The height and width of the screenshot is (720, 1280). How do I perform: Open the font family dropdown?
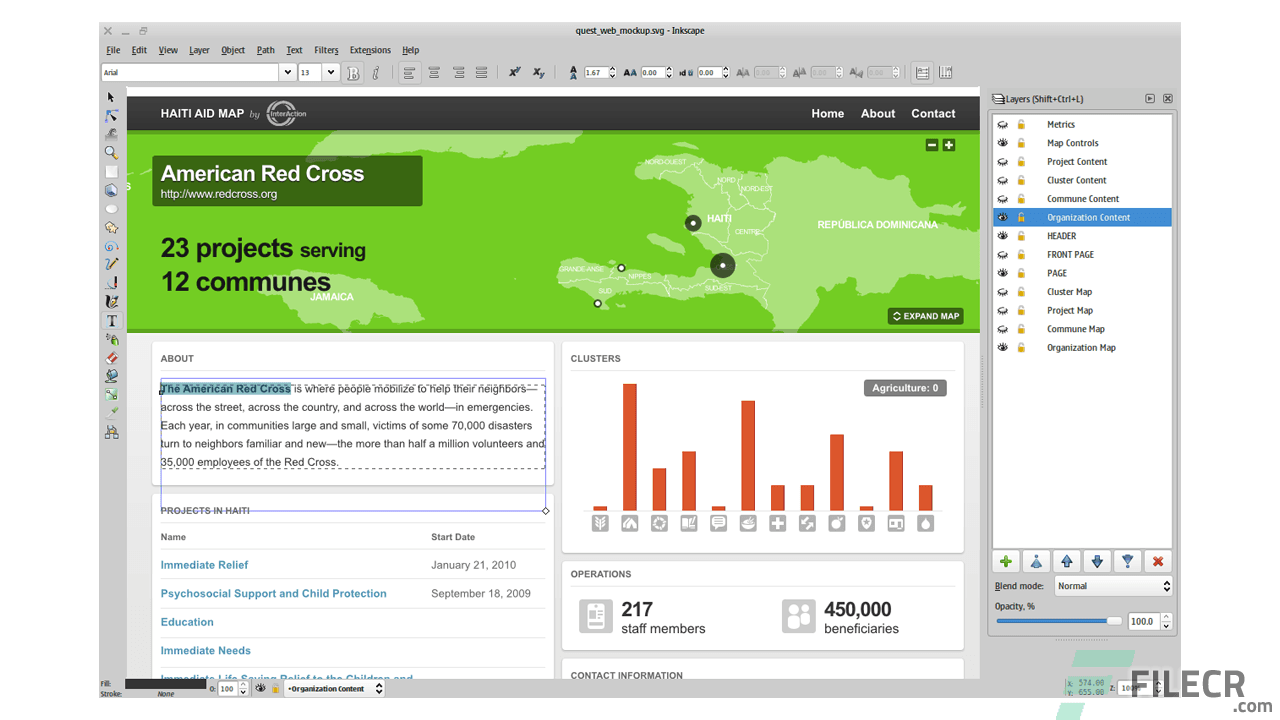tap(287, 72)
